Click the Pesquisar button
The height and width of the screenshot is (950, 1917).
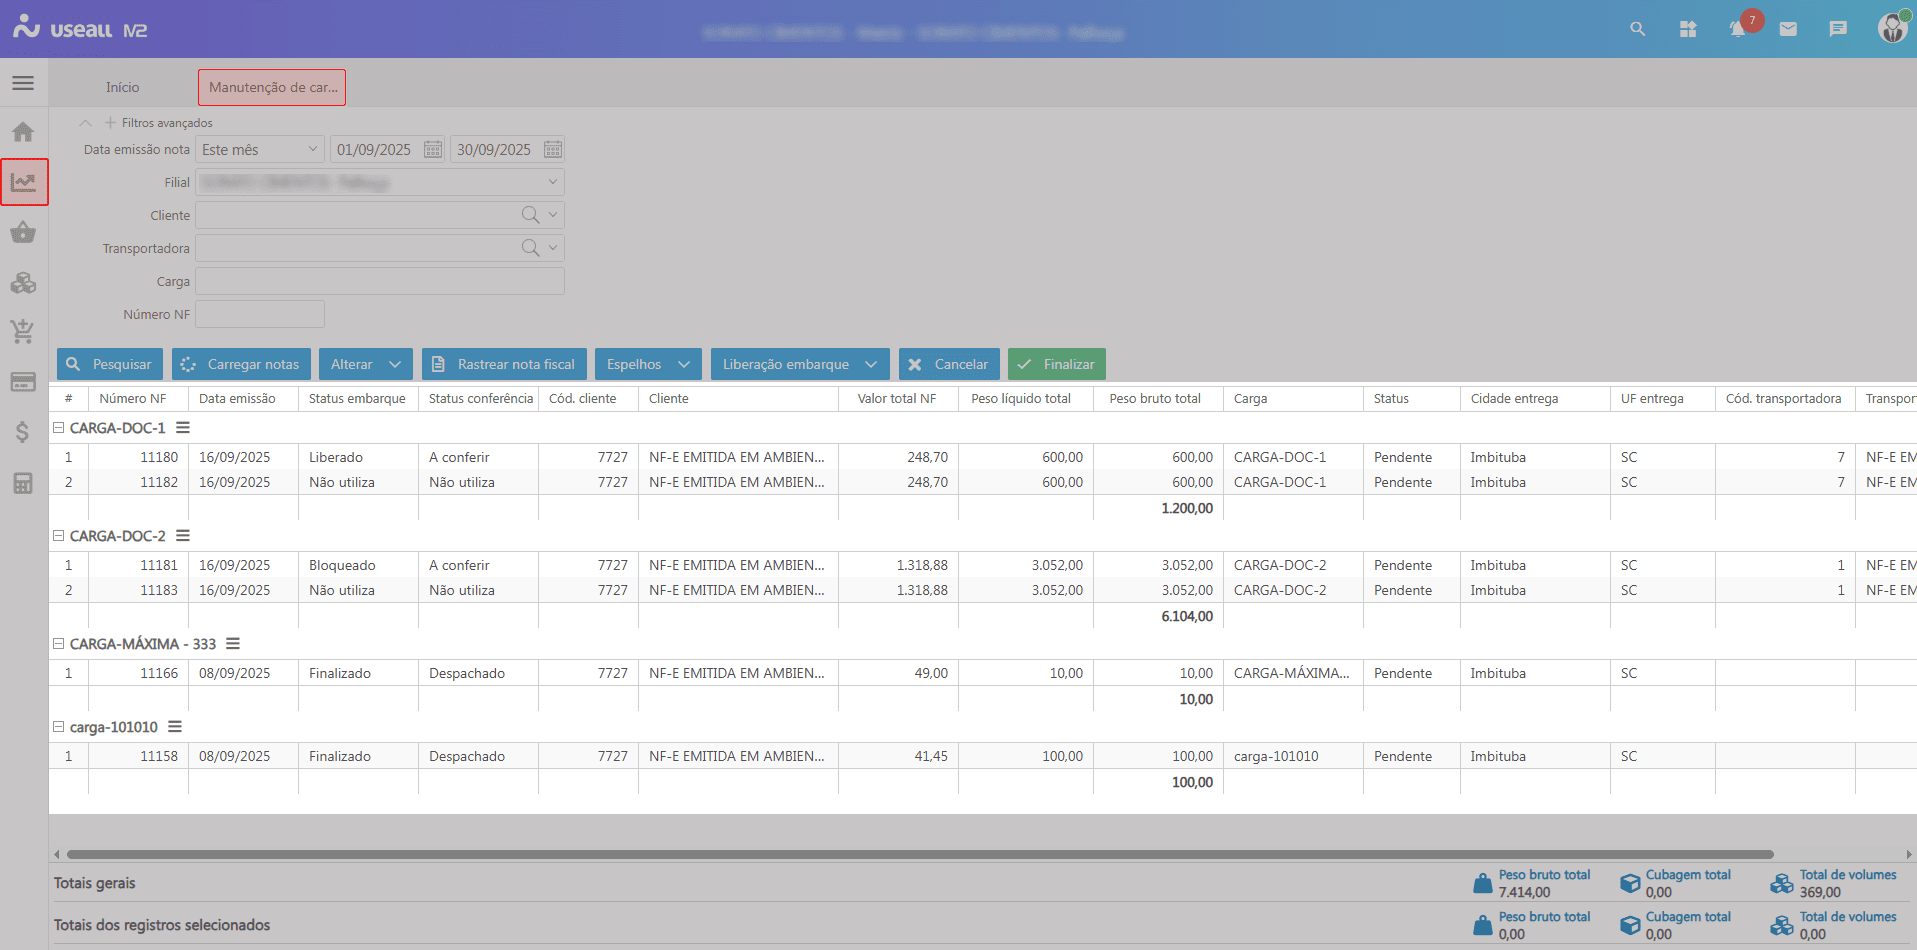(x=110, y=365)
